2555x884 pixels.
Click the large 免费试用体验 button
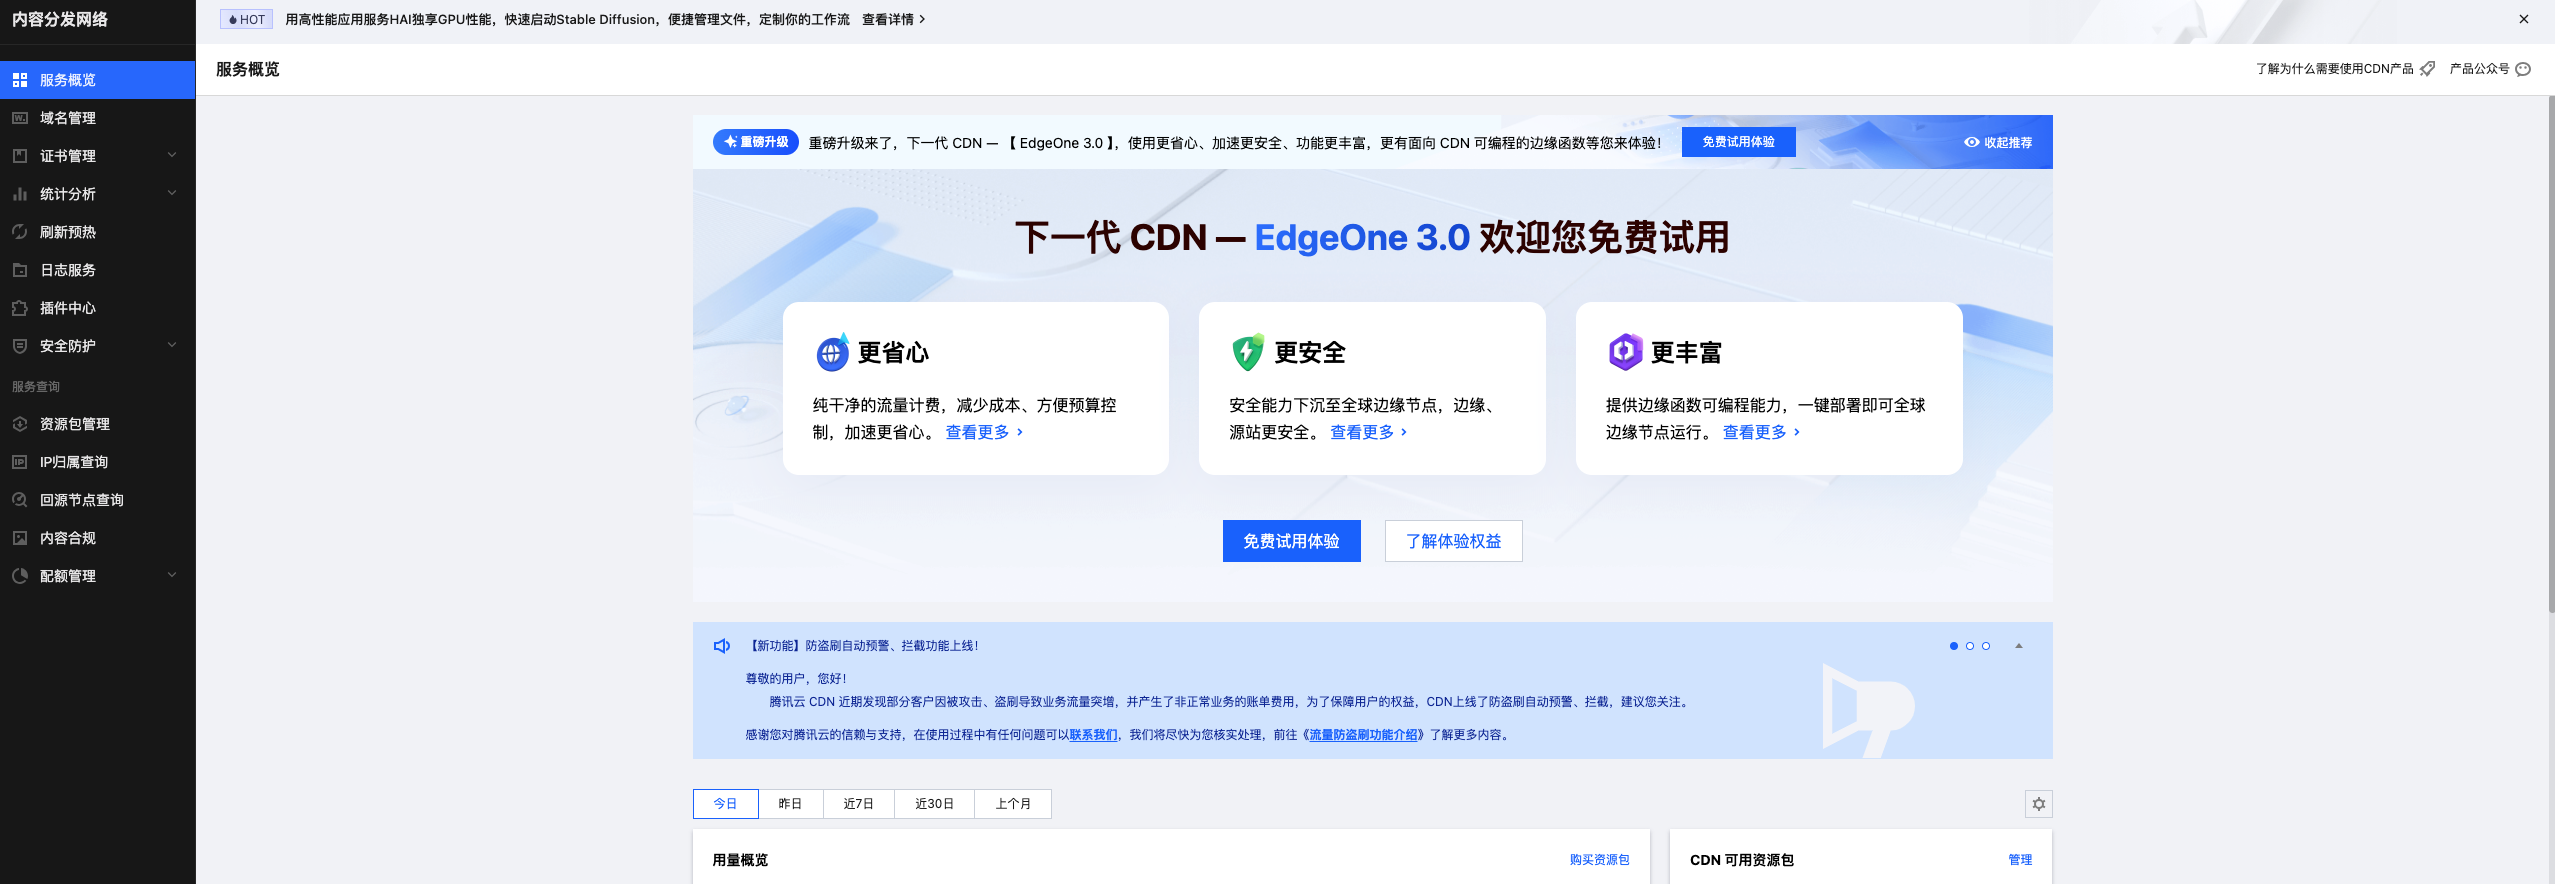pos(1291,541)
